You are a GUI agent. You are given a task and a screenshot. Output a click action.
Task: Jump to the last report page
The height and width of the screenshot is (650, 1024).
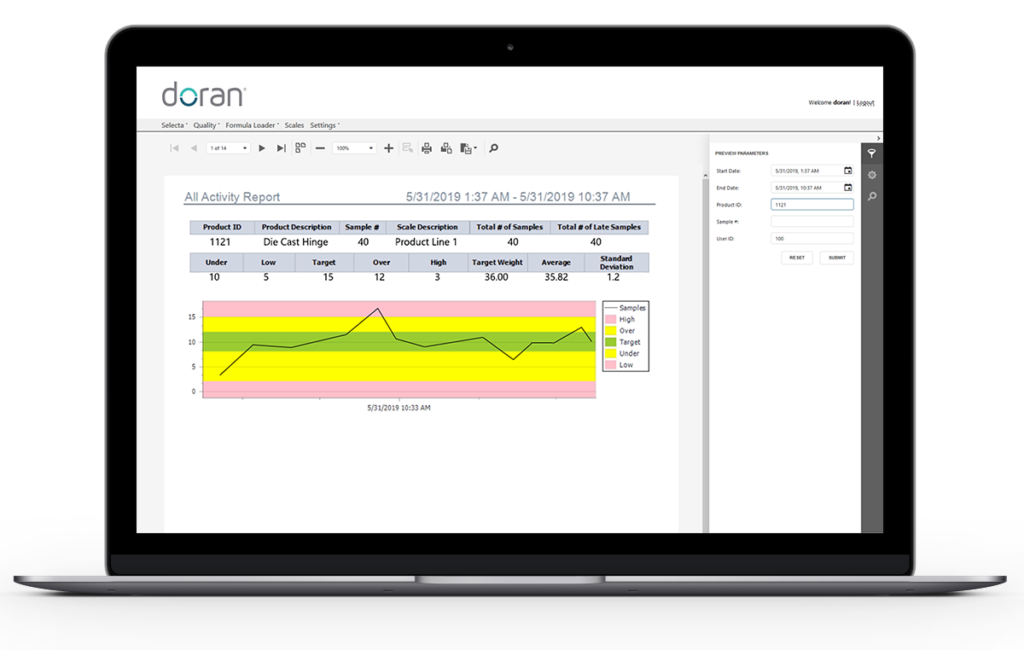point(281,148)
